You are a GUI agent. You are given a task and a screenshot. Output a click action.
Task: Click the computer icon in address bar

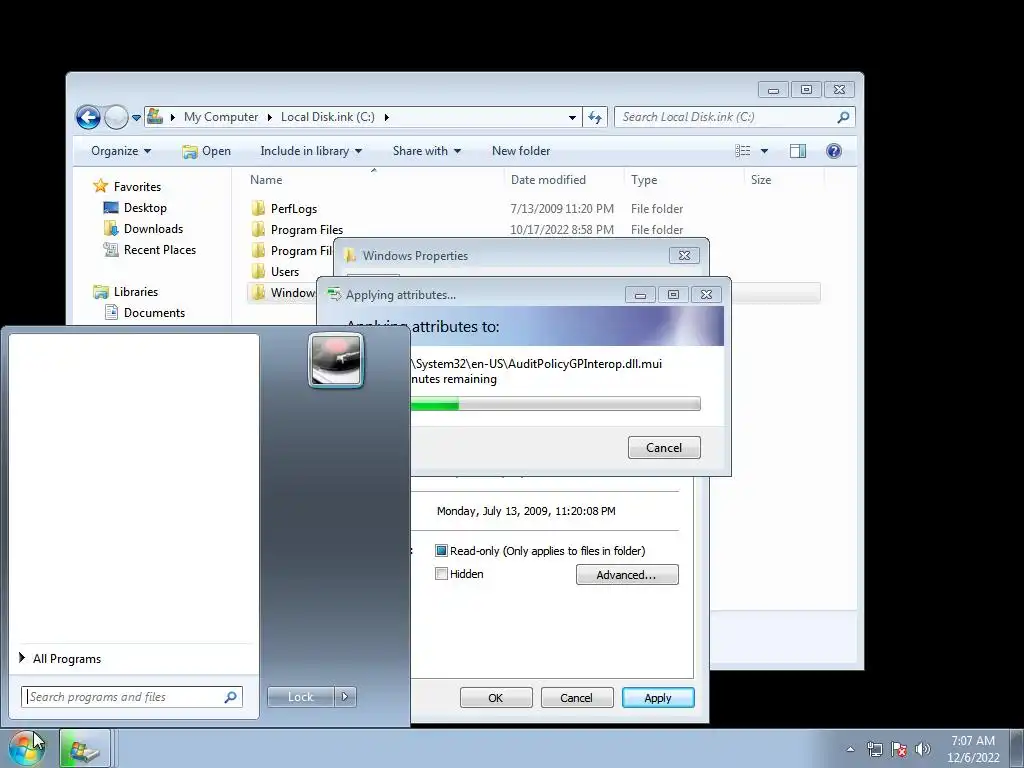point(155,117)
